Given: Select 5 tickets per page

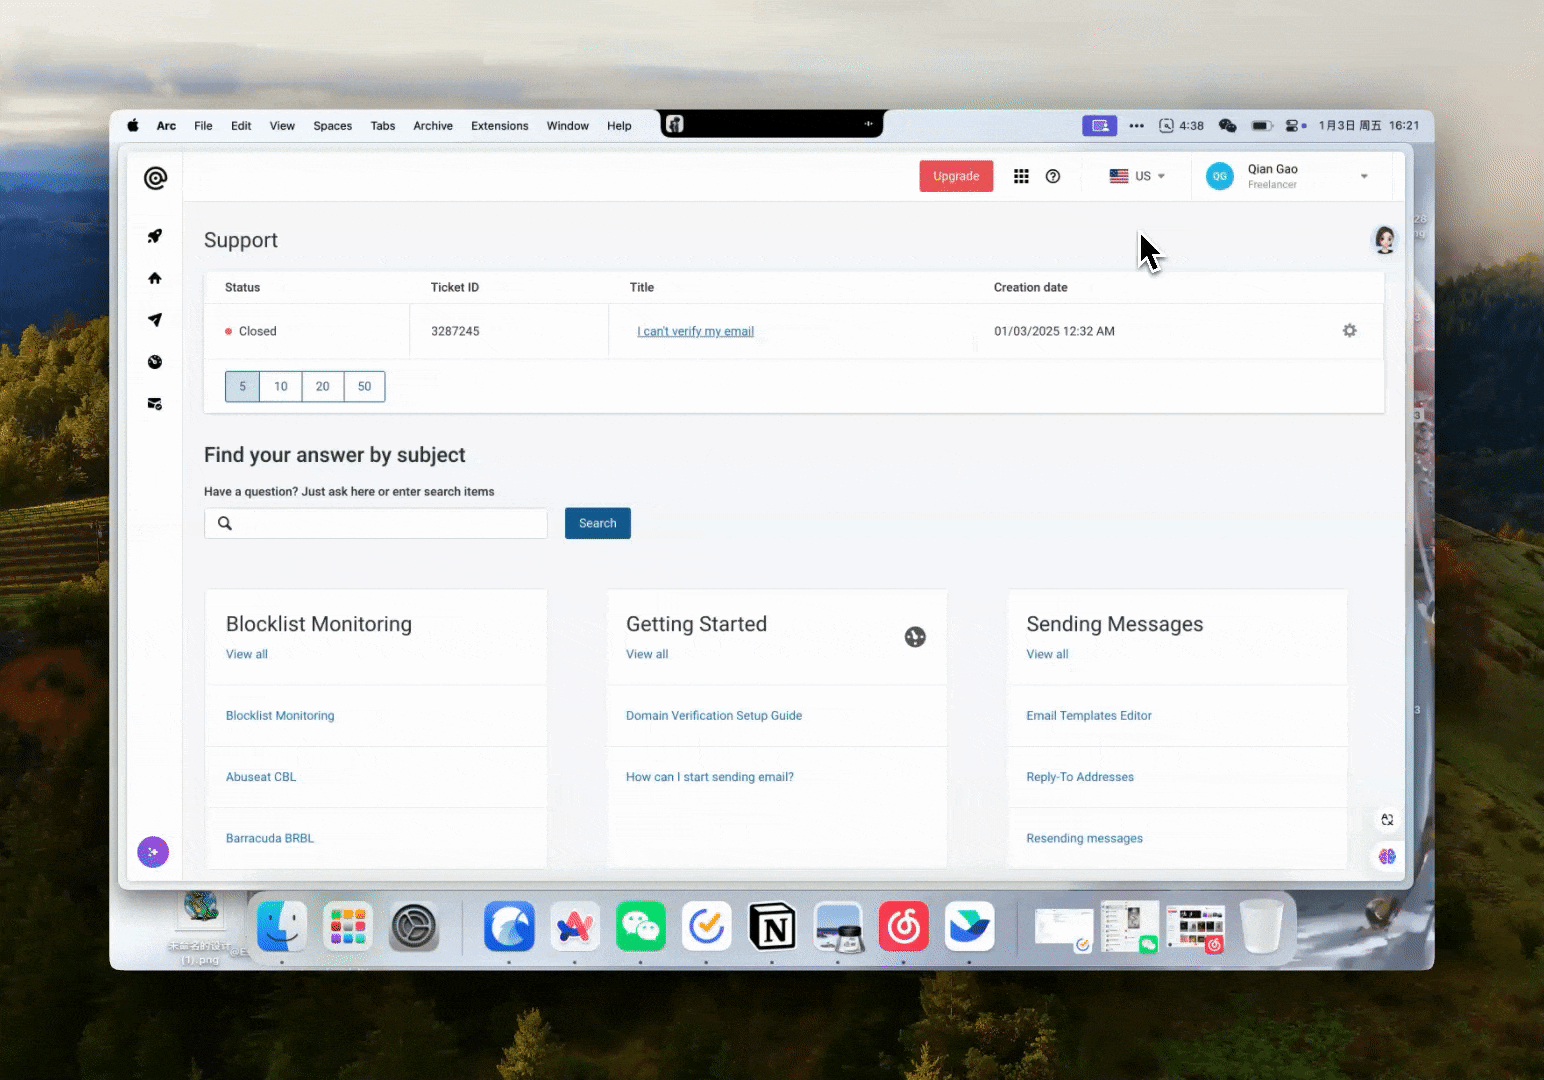Looking at the screenshot, I should pyautogui.click(x=243, y=387).
